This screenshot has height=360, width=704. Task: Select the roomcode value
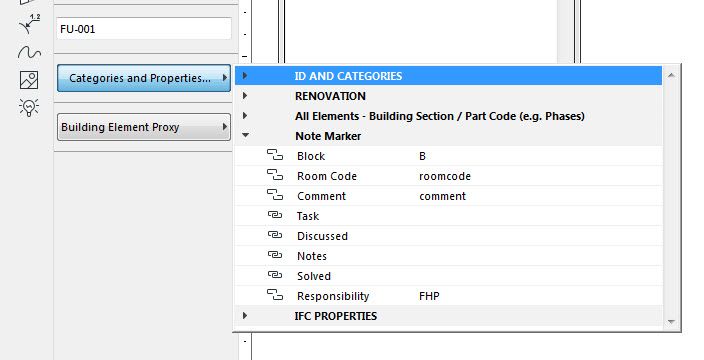coord(445,176)
